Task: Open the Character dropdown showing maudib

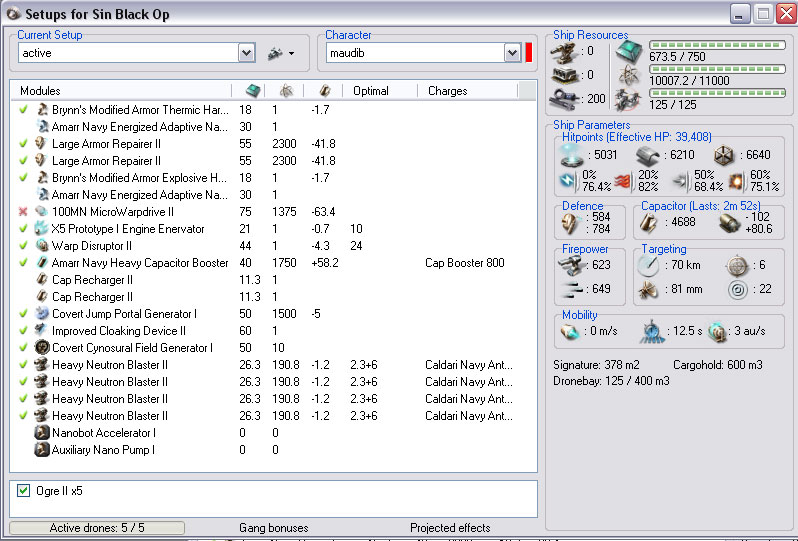Action: tap(512, 53)
